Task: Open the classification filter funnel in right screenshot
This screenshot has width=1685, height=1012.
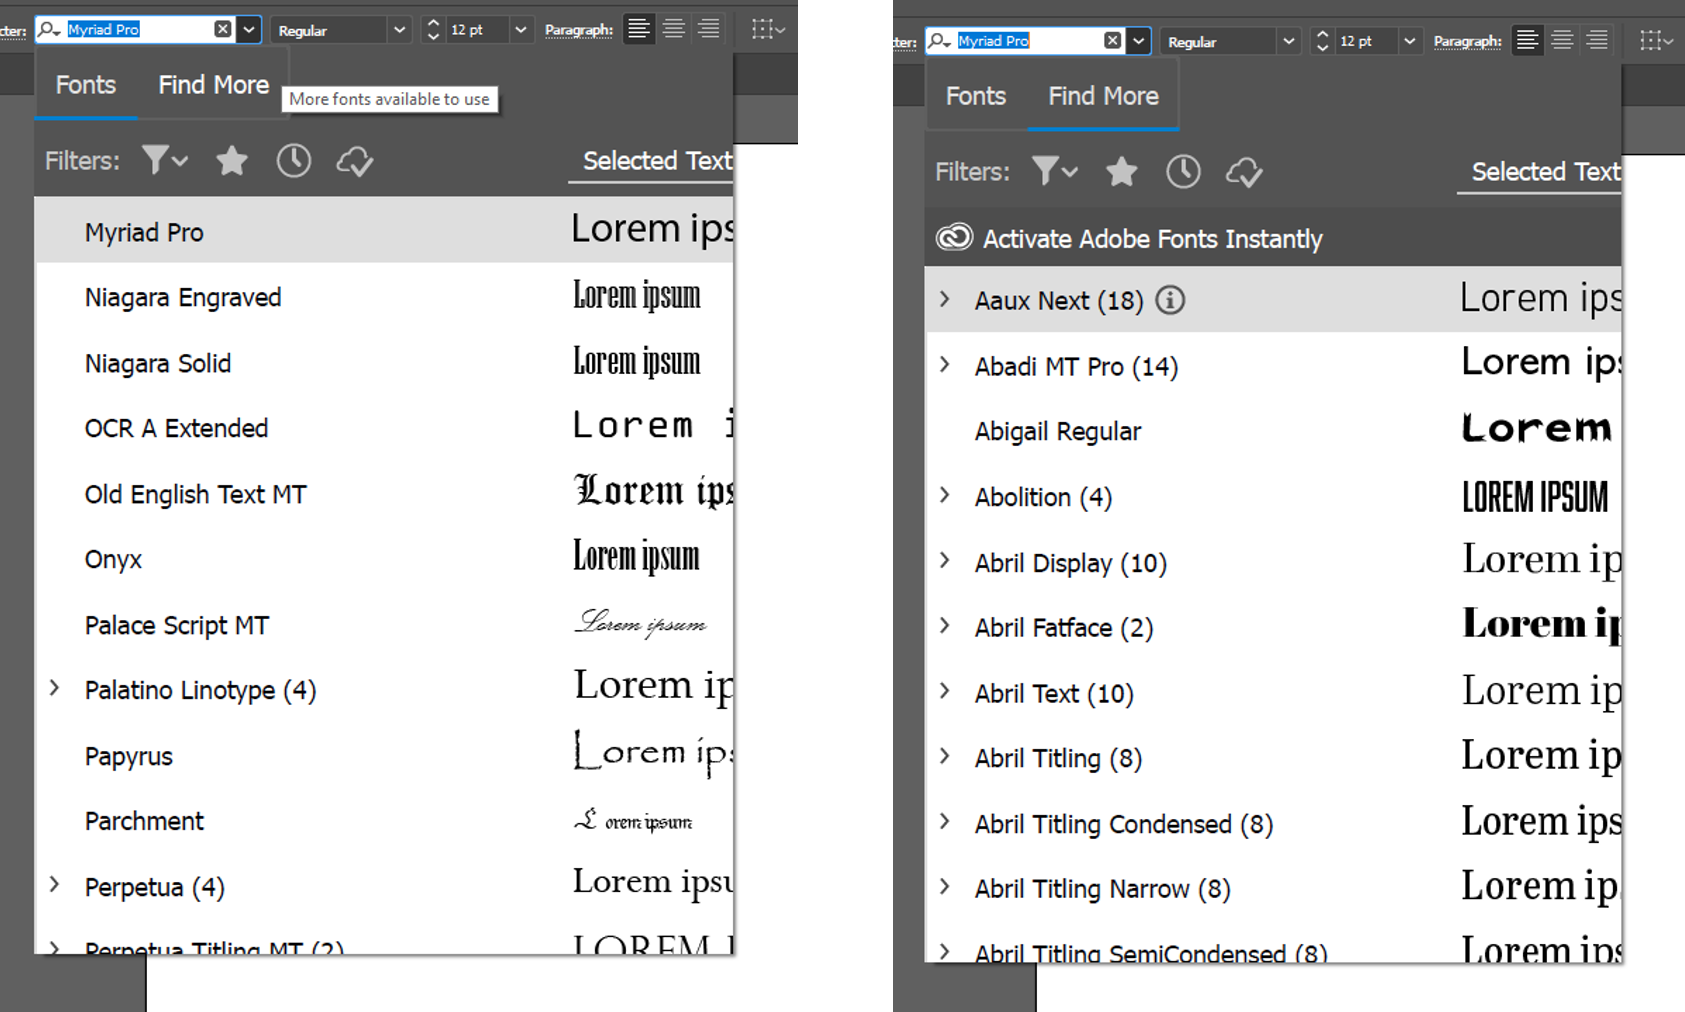Action: coord(1054,171)
